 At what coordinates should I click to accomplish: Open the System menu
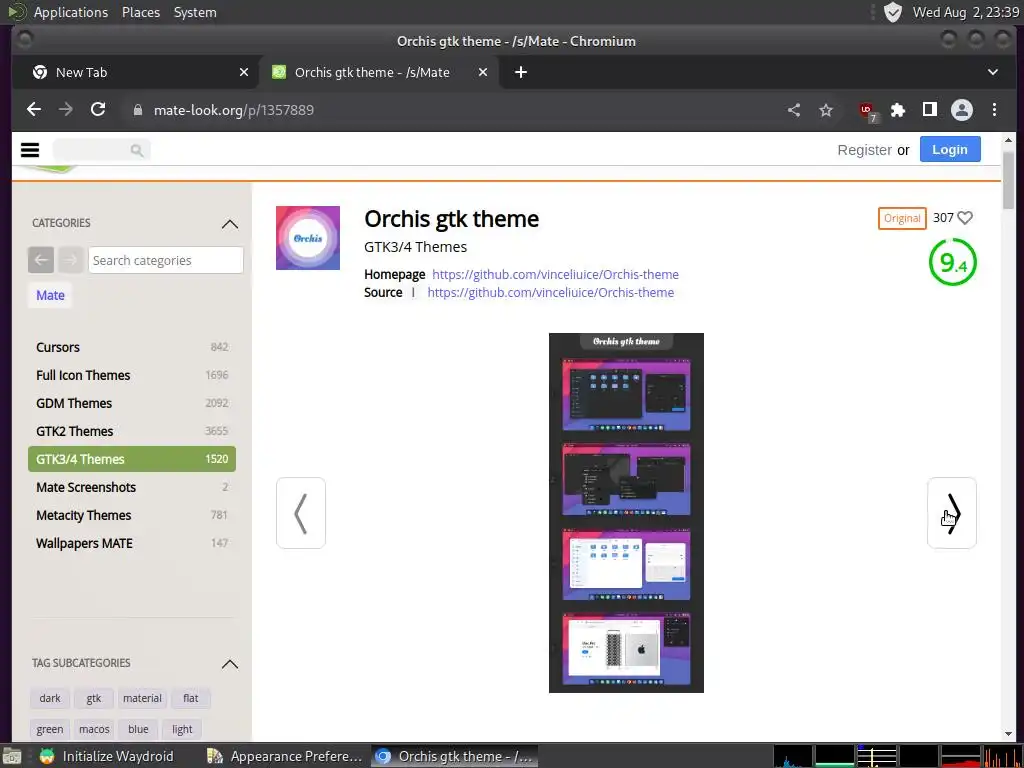pyautogui.click(x=195, y=12)
